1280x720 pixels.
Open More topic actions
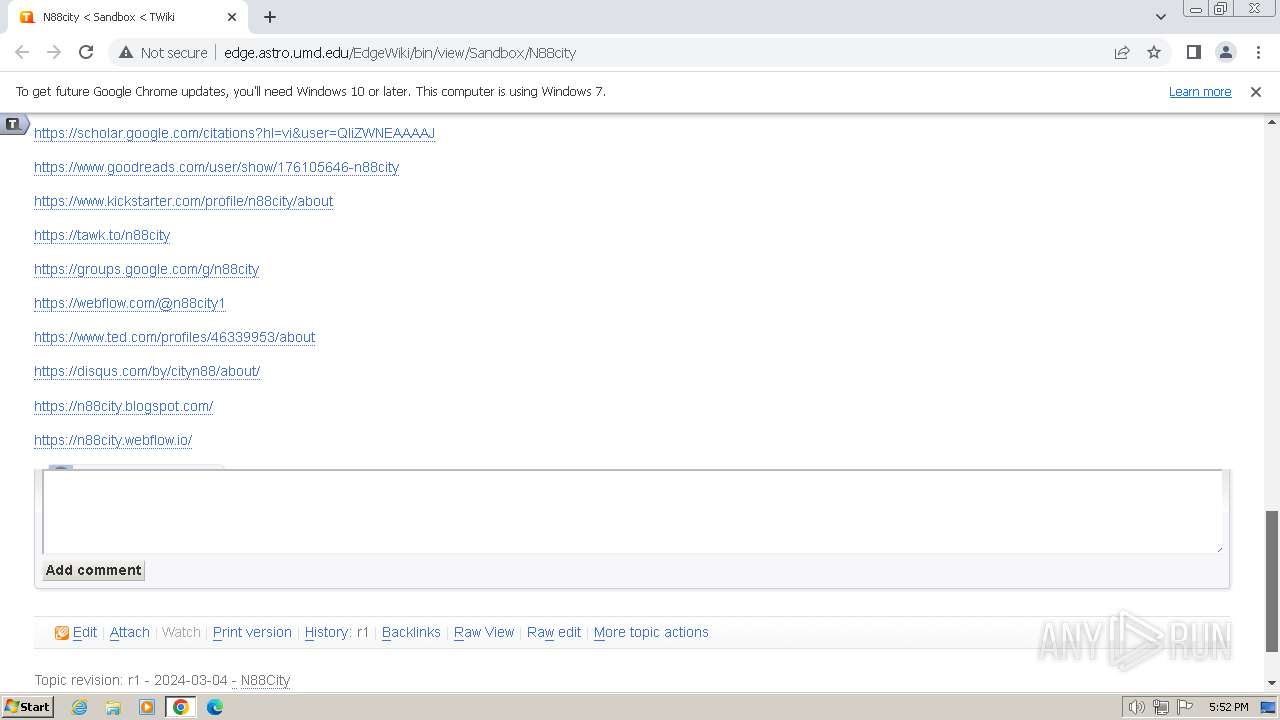click(x=651, y=632)
